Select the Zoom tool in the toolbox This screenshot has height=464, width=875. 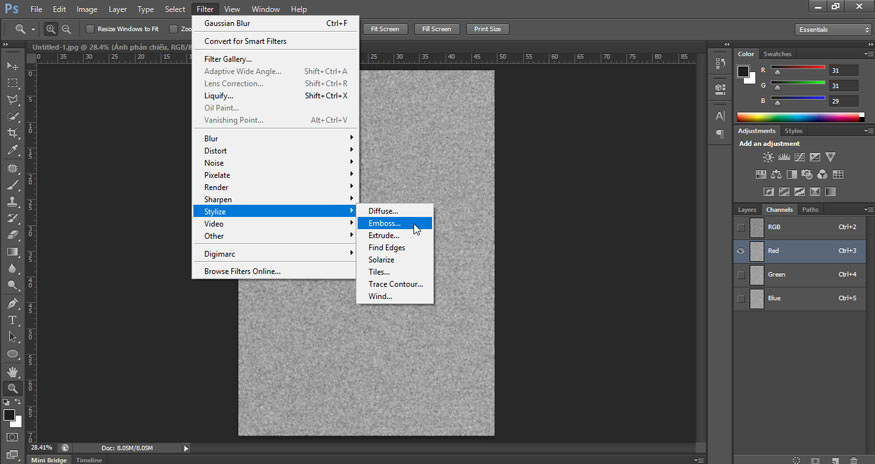click(x=12, y=389)
